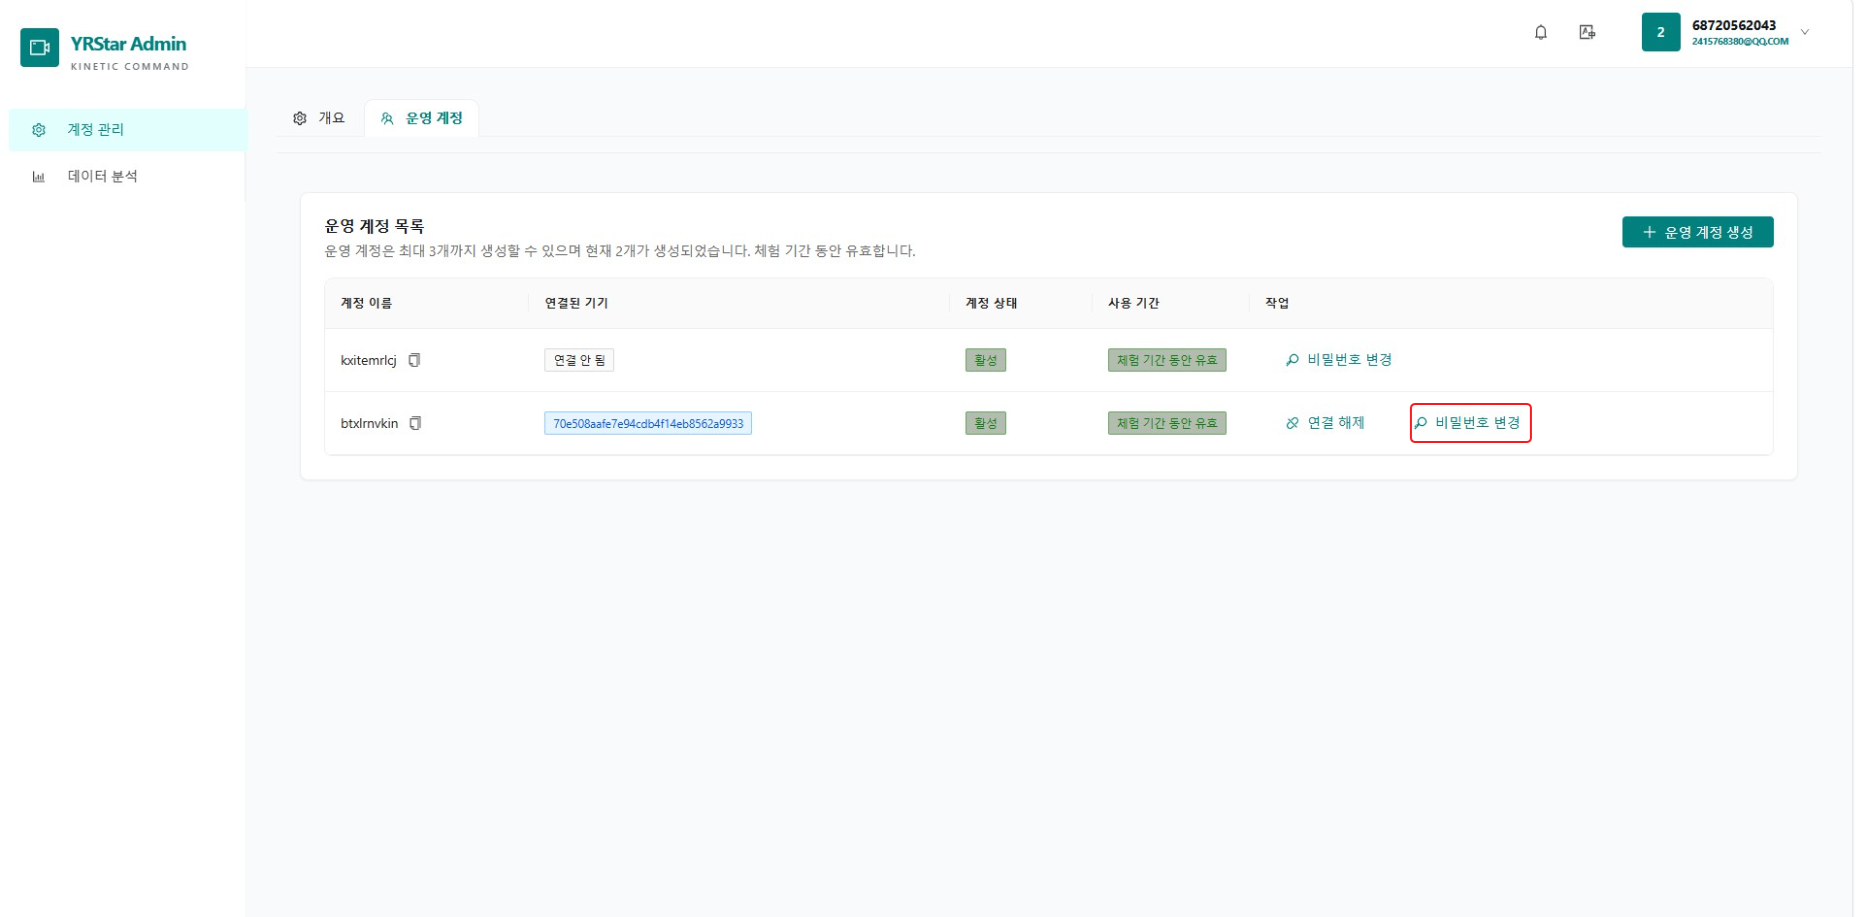1856x917 pixels.
Task: Click the image-add icon beside the bell
Action: click(1587, 32)
